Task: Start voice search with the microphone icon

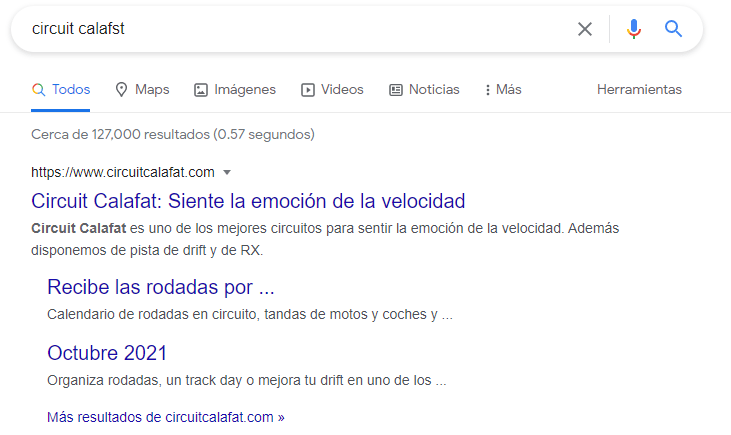Action: 634,29
